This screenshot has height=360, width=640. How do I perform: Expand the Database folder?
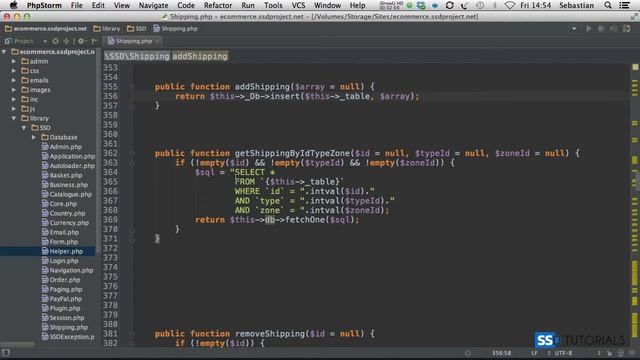click(34, 137)
